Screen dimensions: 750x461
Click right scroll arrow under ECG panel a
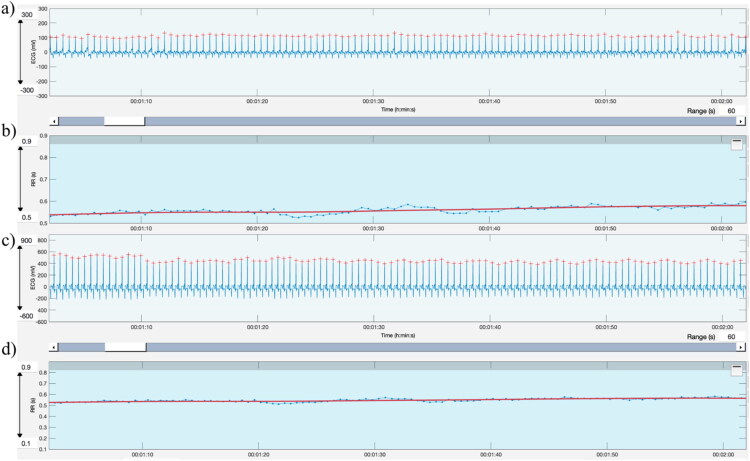[740, 121]
